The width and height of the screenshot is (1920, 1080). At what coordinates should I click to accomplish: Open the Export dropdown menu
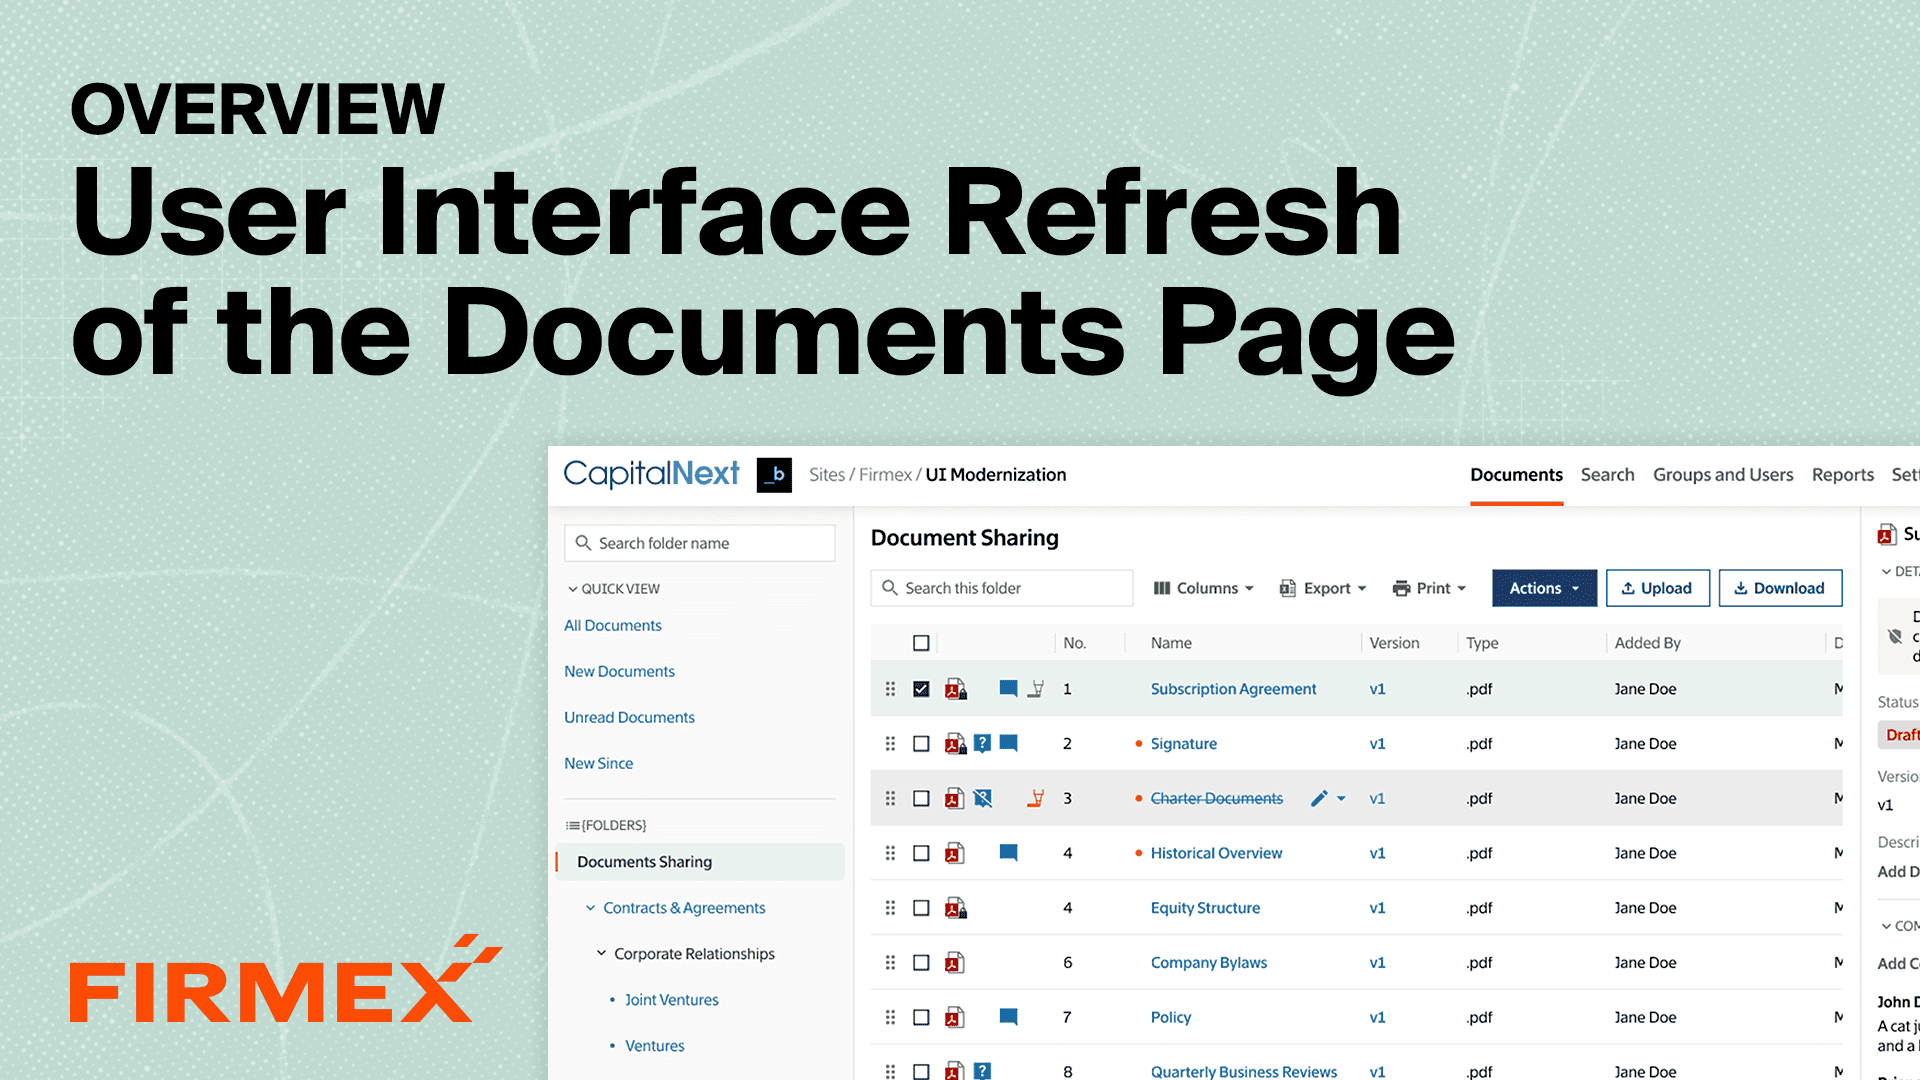point(1322,588)
